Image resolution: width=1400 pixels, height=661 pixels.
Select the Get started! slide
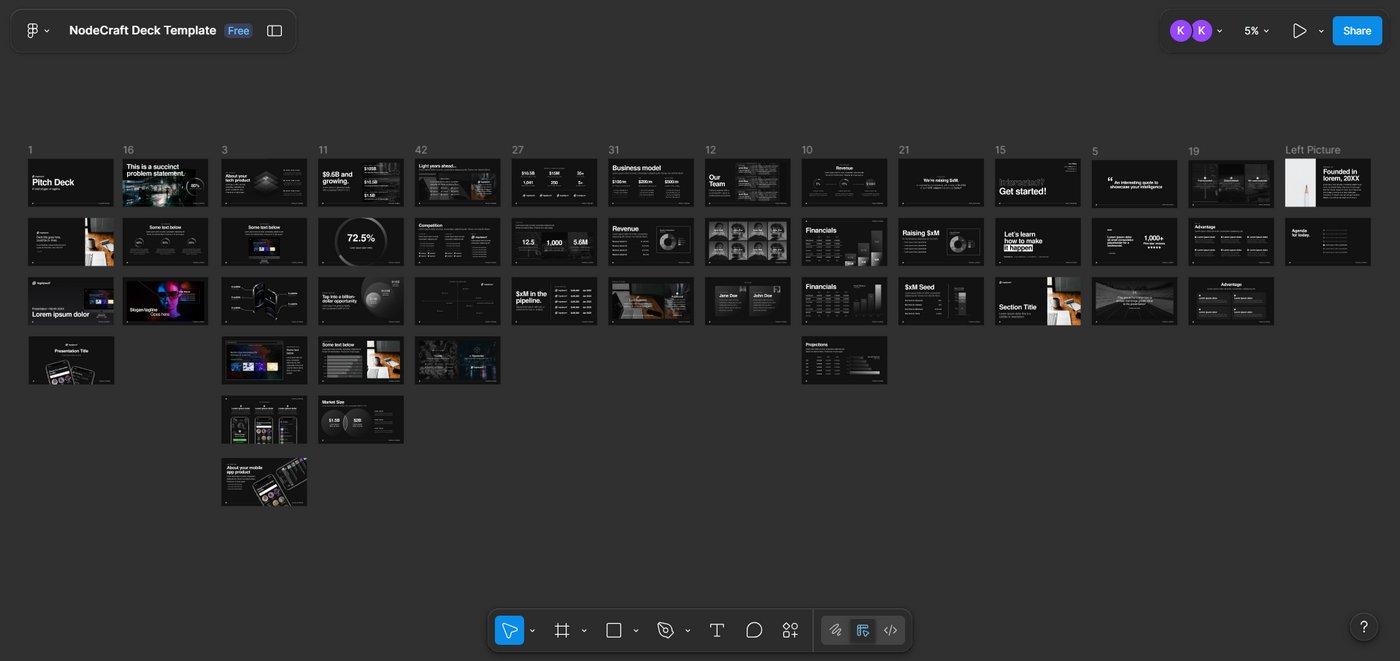click(1038, 183)
